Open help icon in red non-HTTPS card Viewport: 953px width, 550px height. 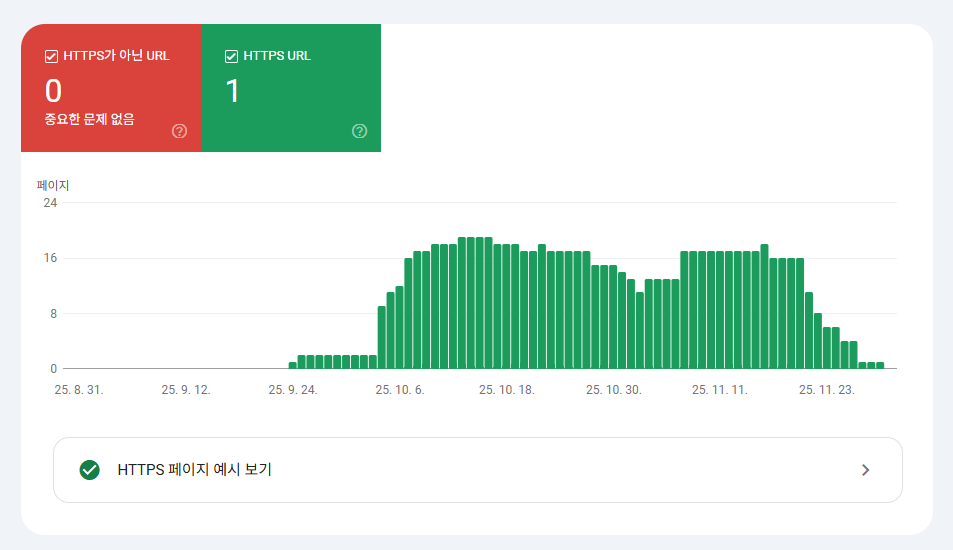(179, 131)
